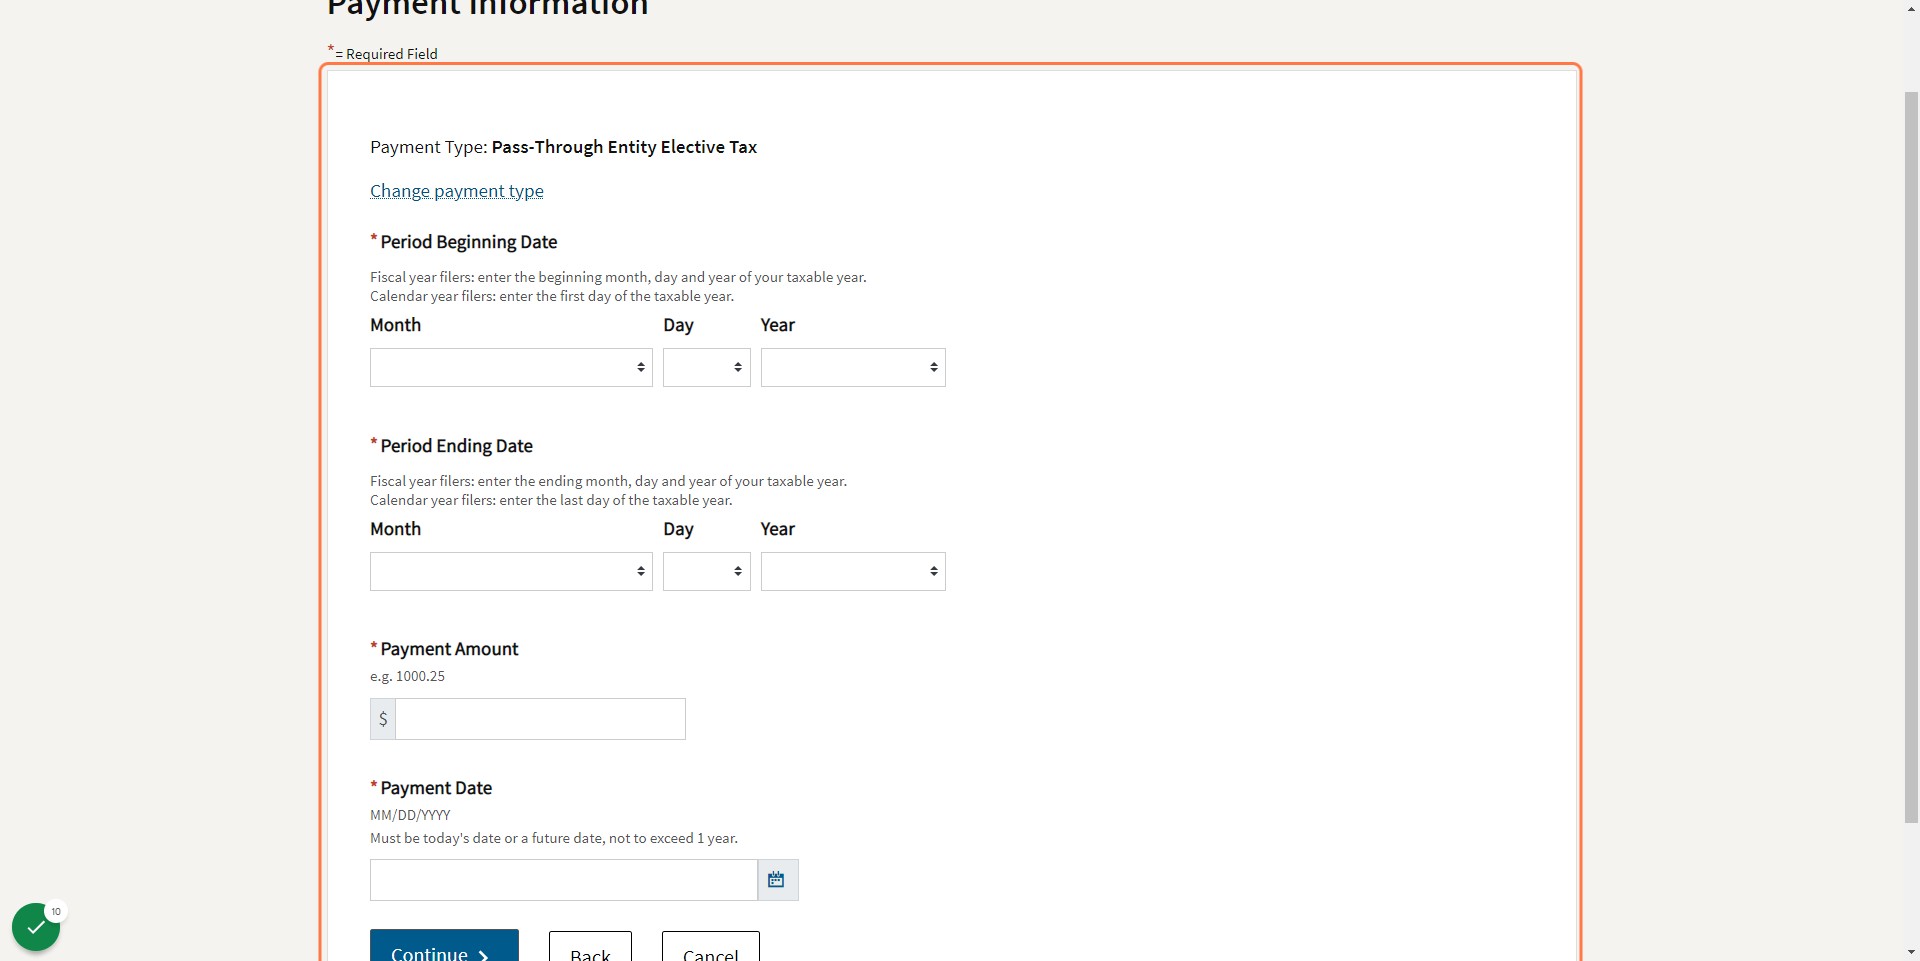Click the Payment Amount label
Image resolution: width=1920 pixels, height=961 pixels.
tap(449, 649)
